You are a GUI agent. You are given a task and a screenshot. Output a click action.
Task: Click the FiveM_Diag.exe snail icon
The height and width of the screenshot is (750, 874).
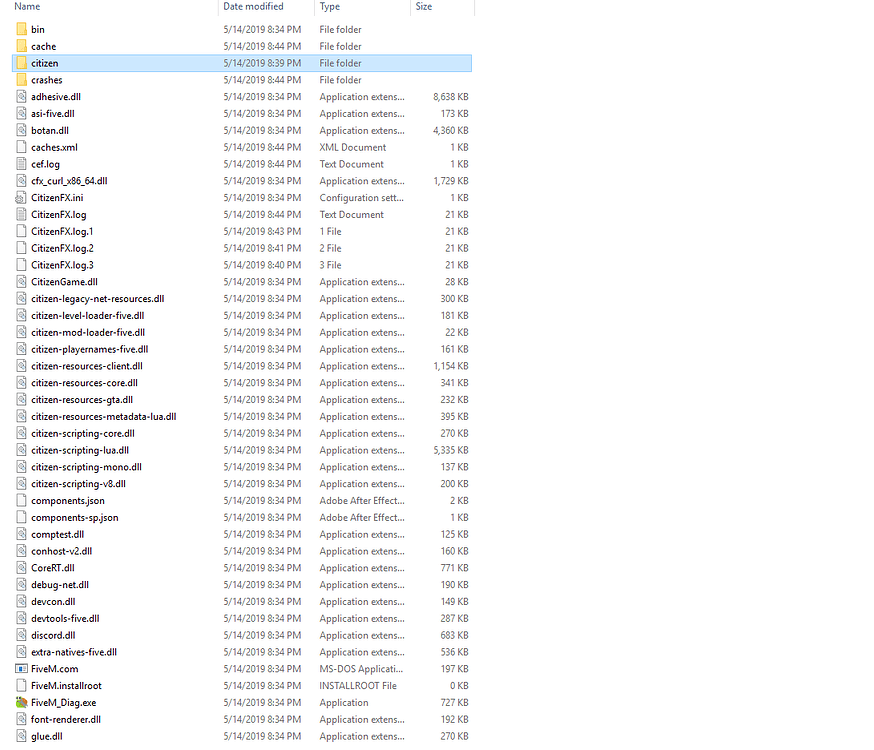21,702
